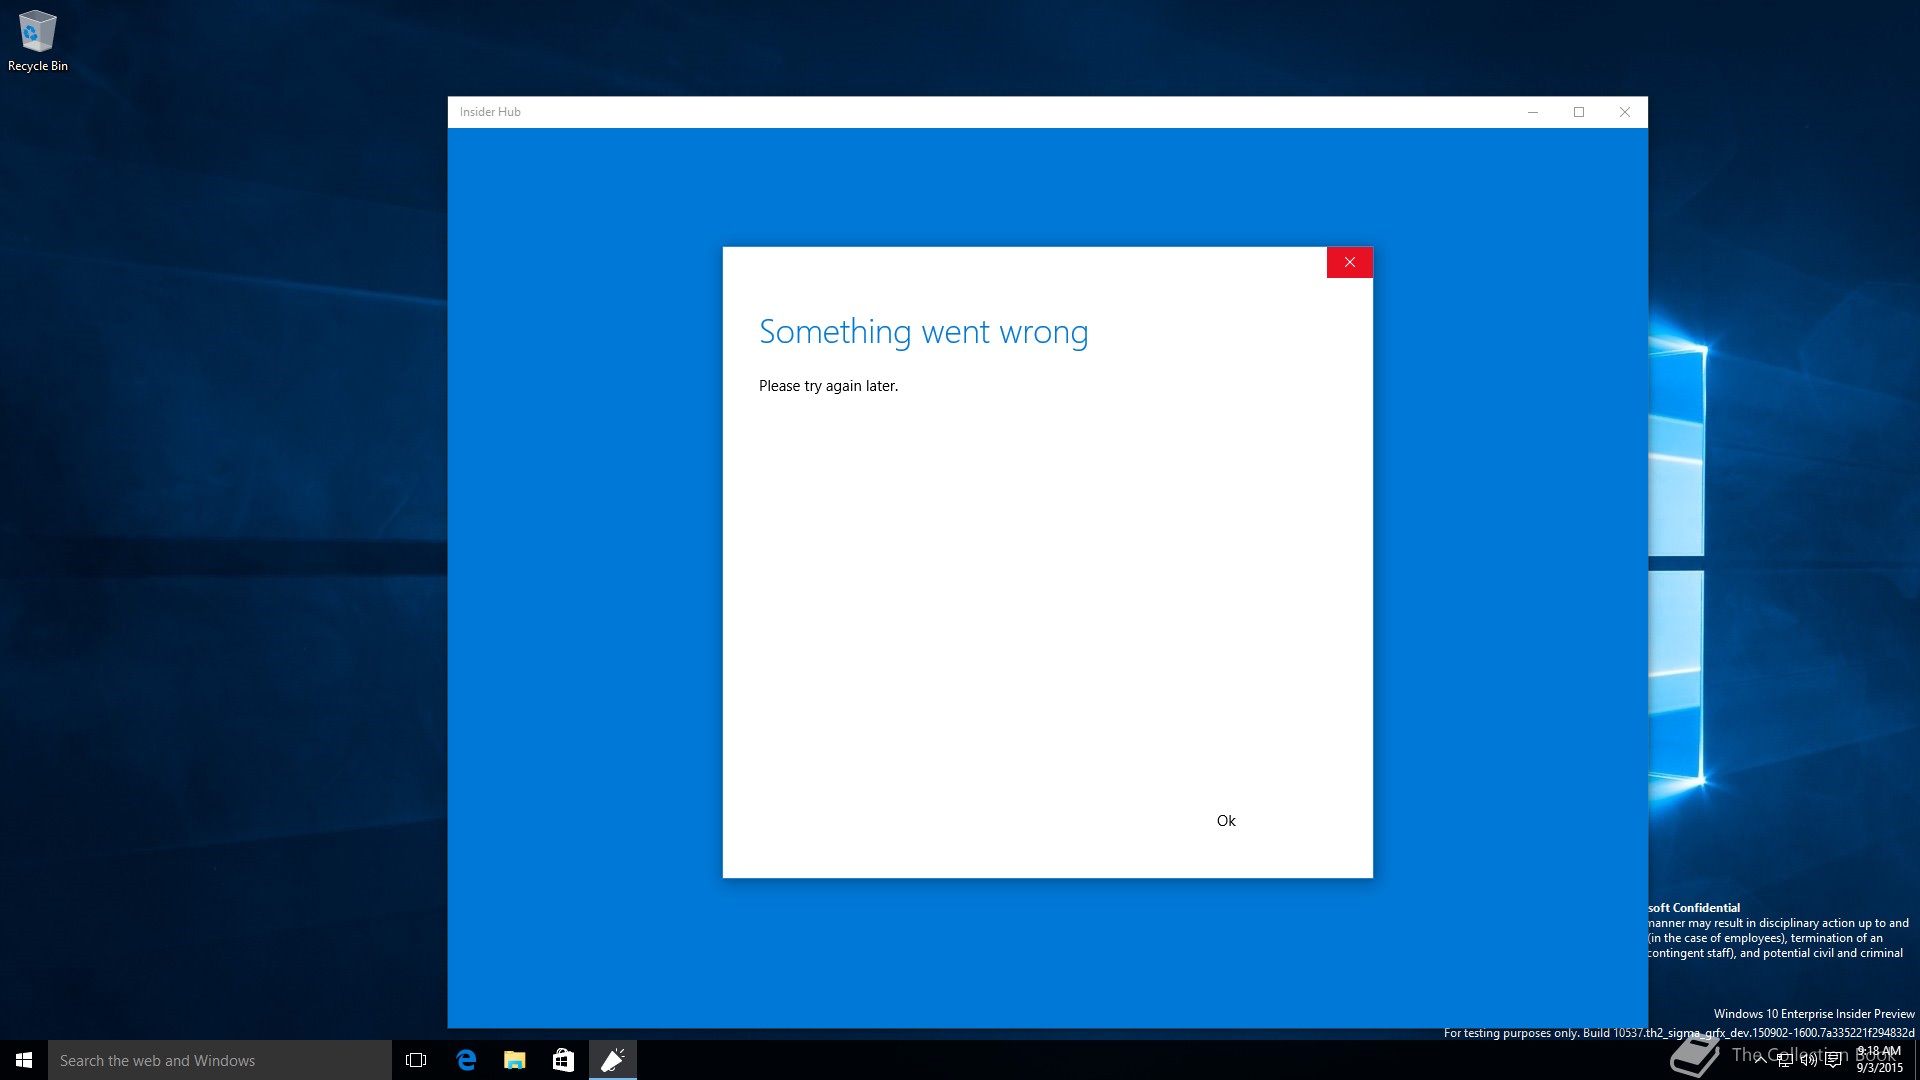
Task: Open File Explorer from the taskbar
Action: pos(515,1060)
